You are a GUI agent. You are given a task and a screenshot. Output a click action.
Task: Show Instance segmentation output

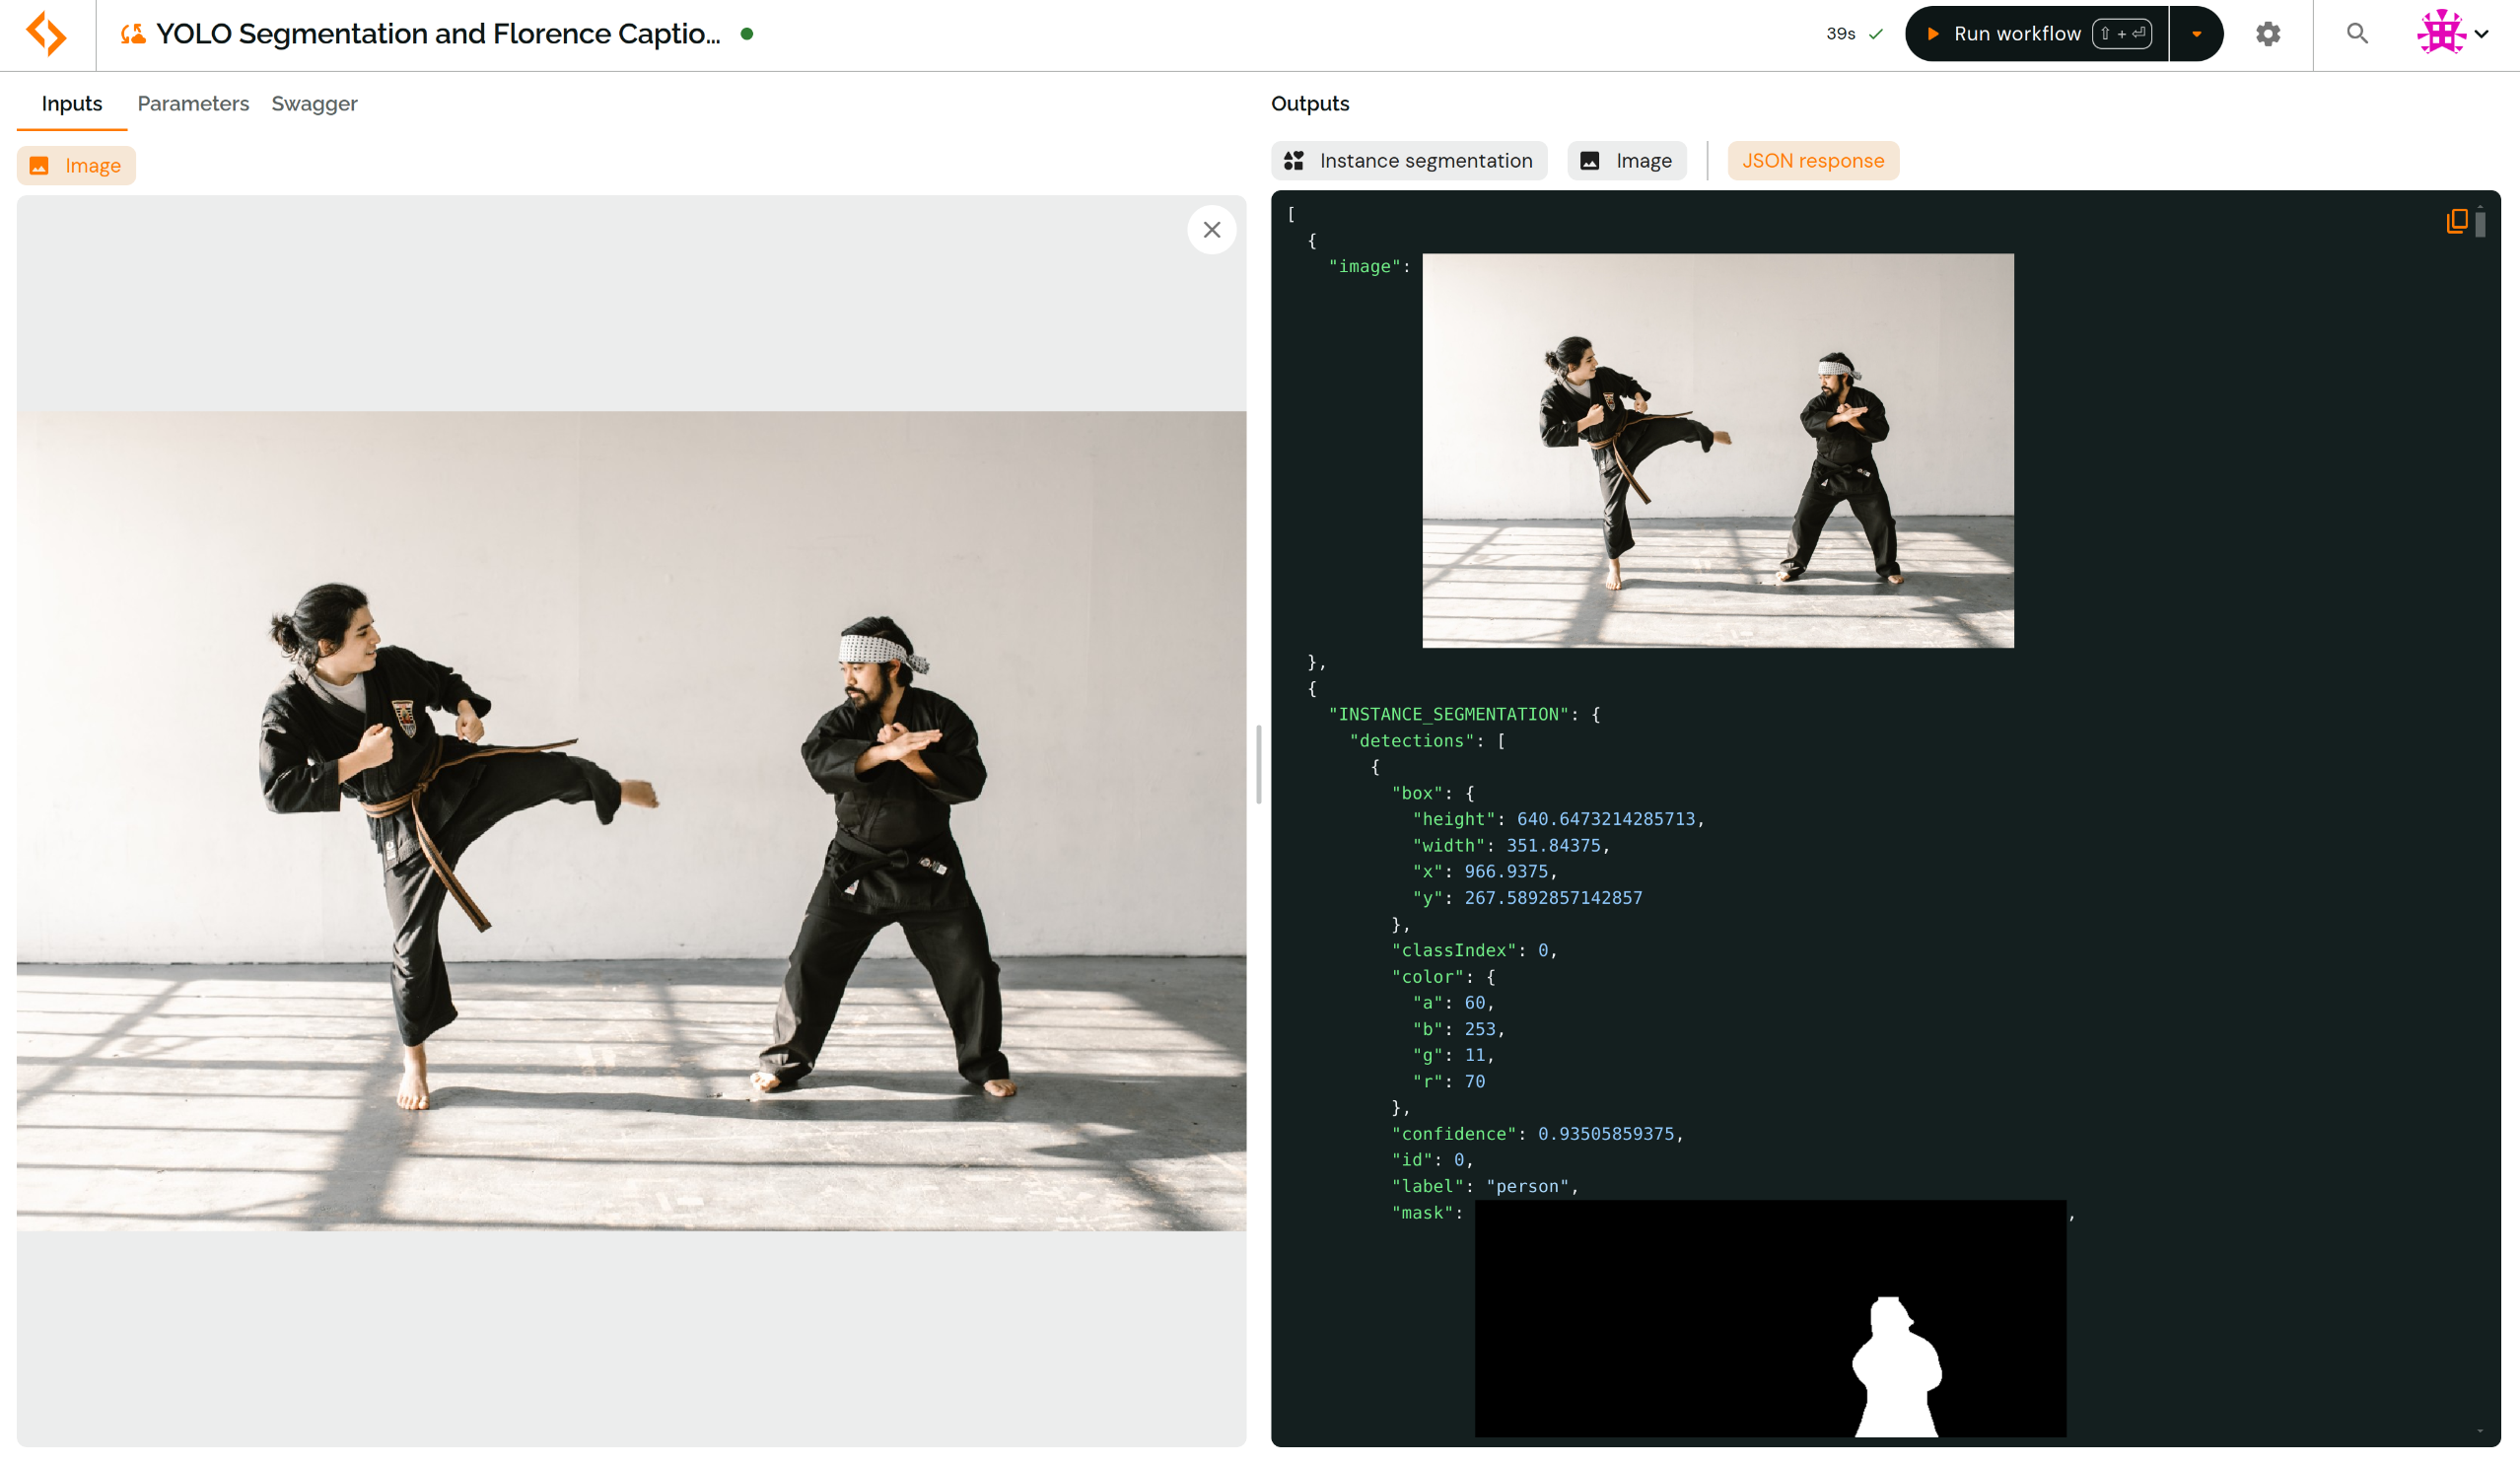tap(1409, 161)
